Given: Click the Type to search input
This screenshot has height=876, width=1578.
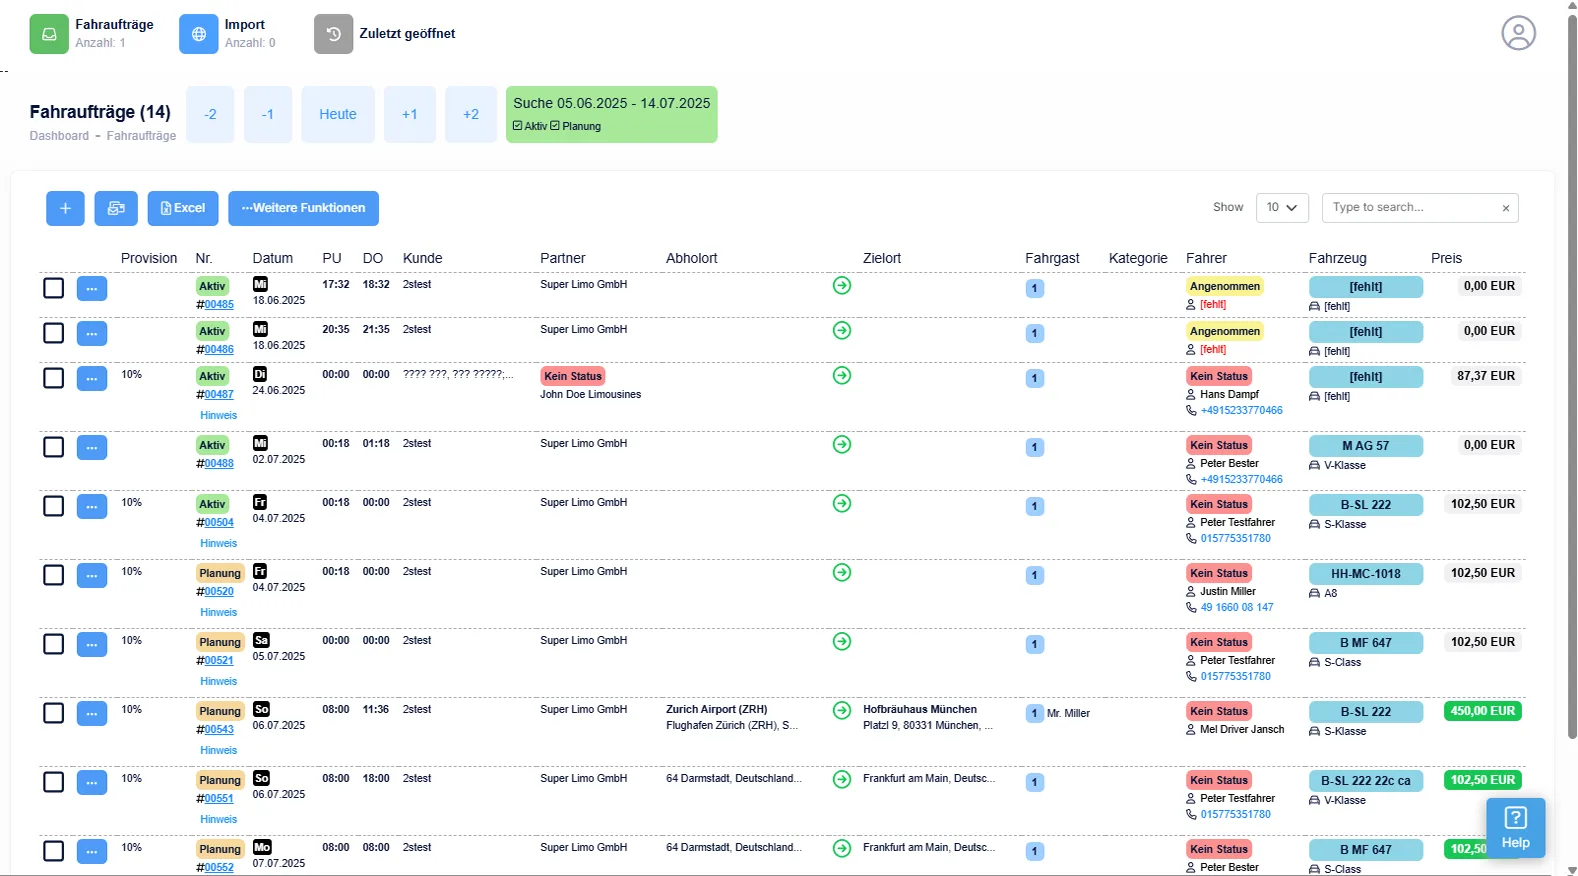Looking at the screenshot, I should click(x=1410, y=207).
